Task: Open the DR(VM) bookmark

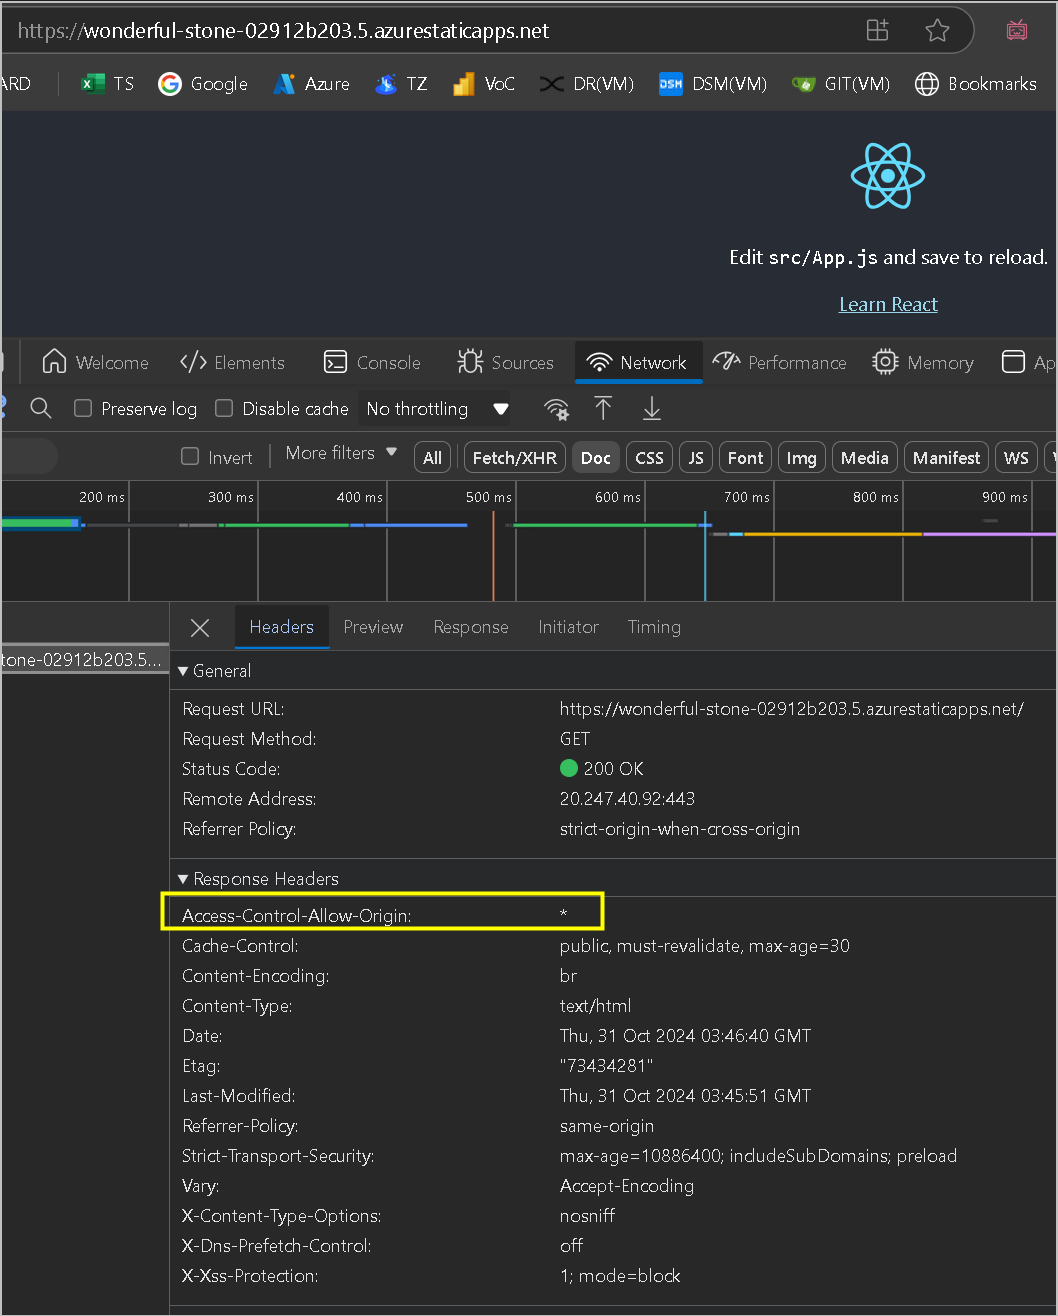Action: [587, 84]
